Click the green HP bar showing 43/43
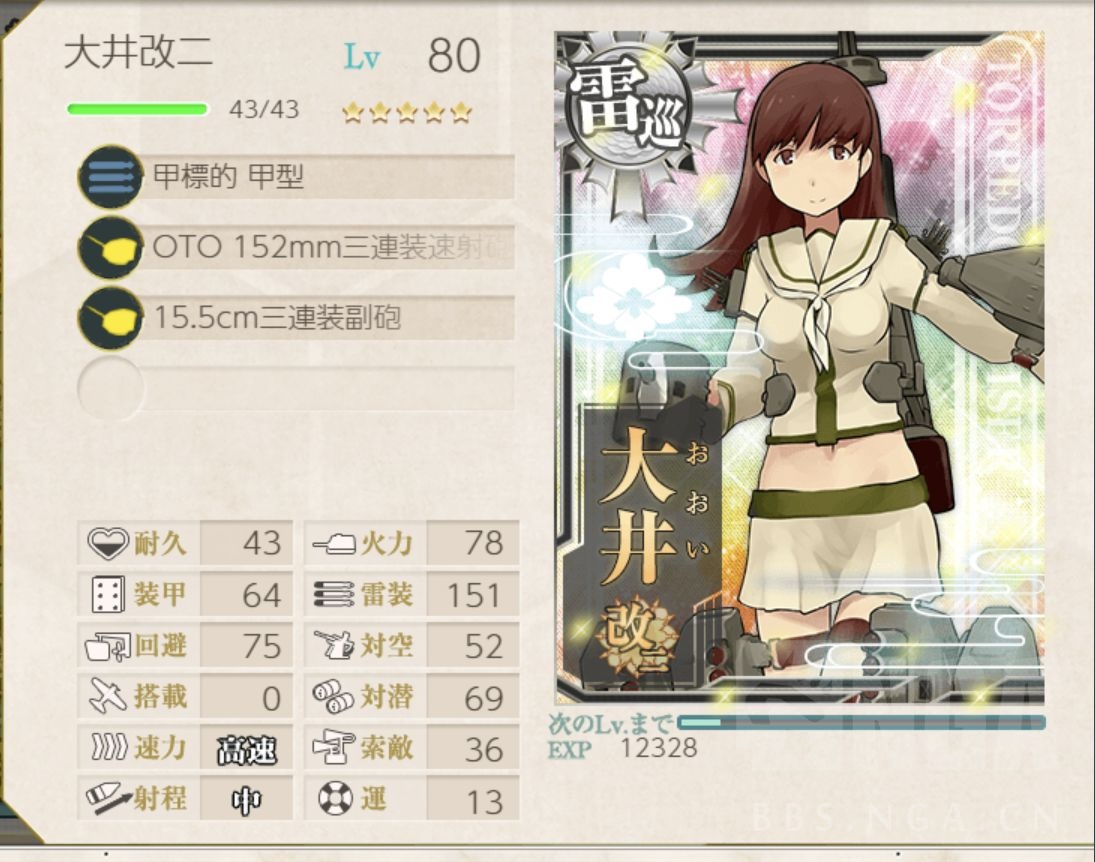 [137, 109]
